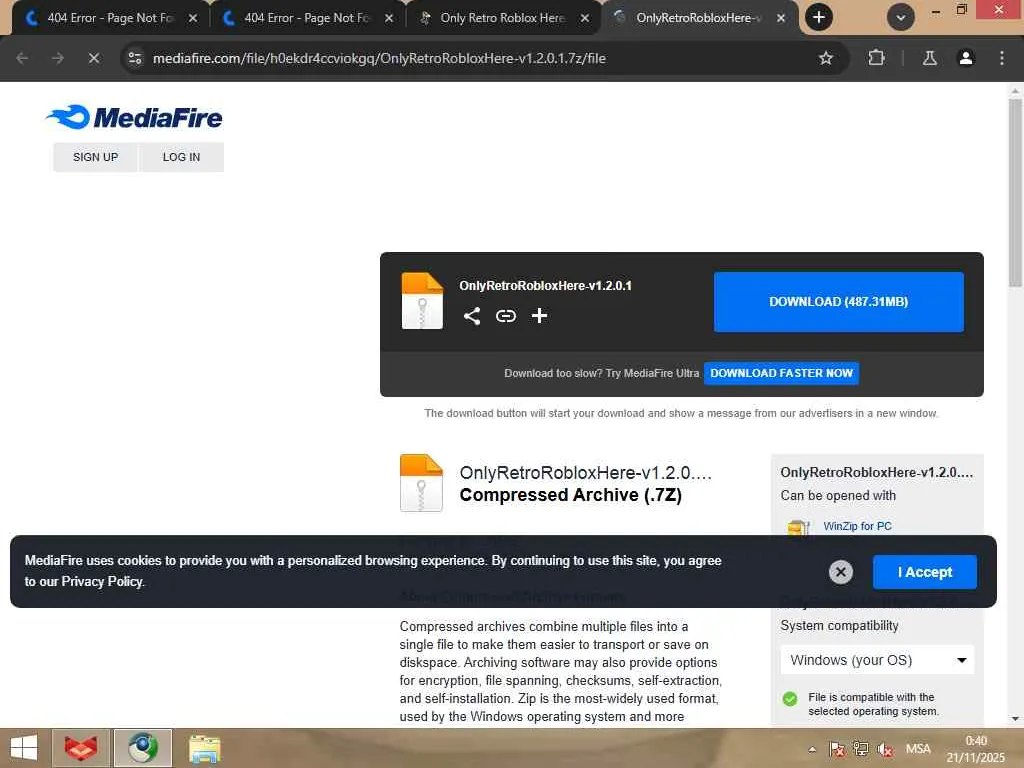The height and width of the screenshot is (768, 1024).
Task: Bookmark this page with the star icon
Action: pos(825,58)
